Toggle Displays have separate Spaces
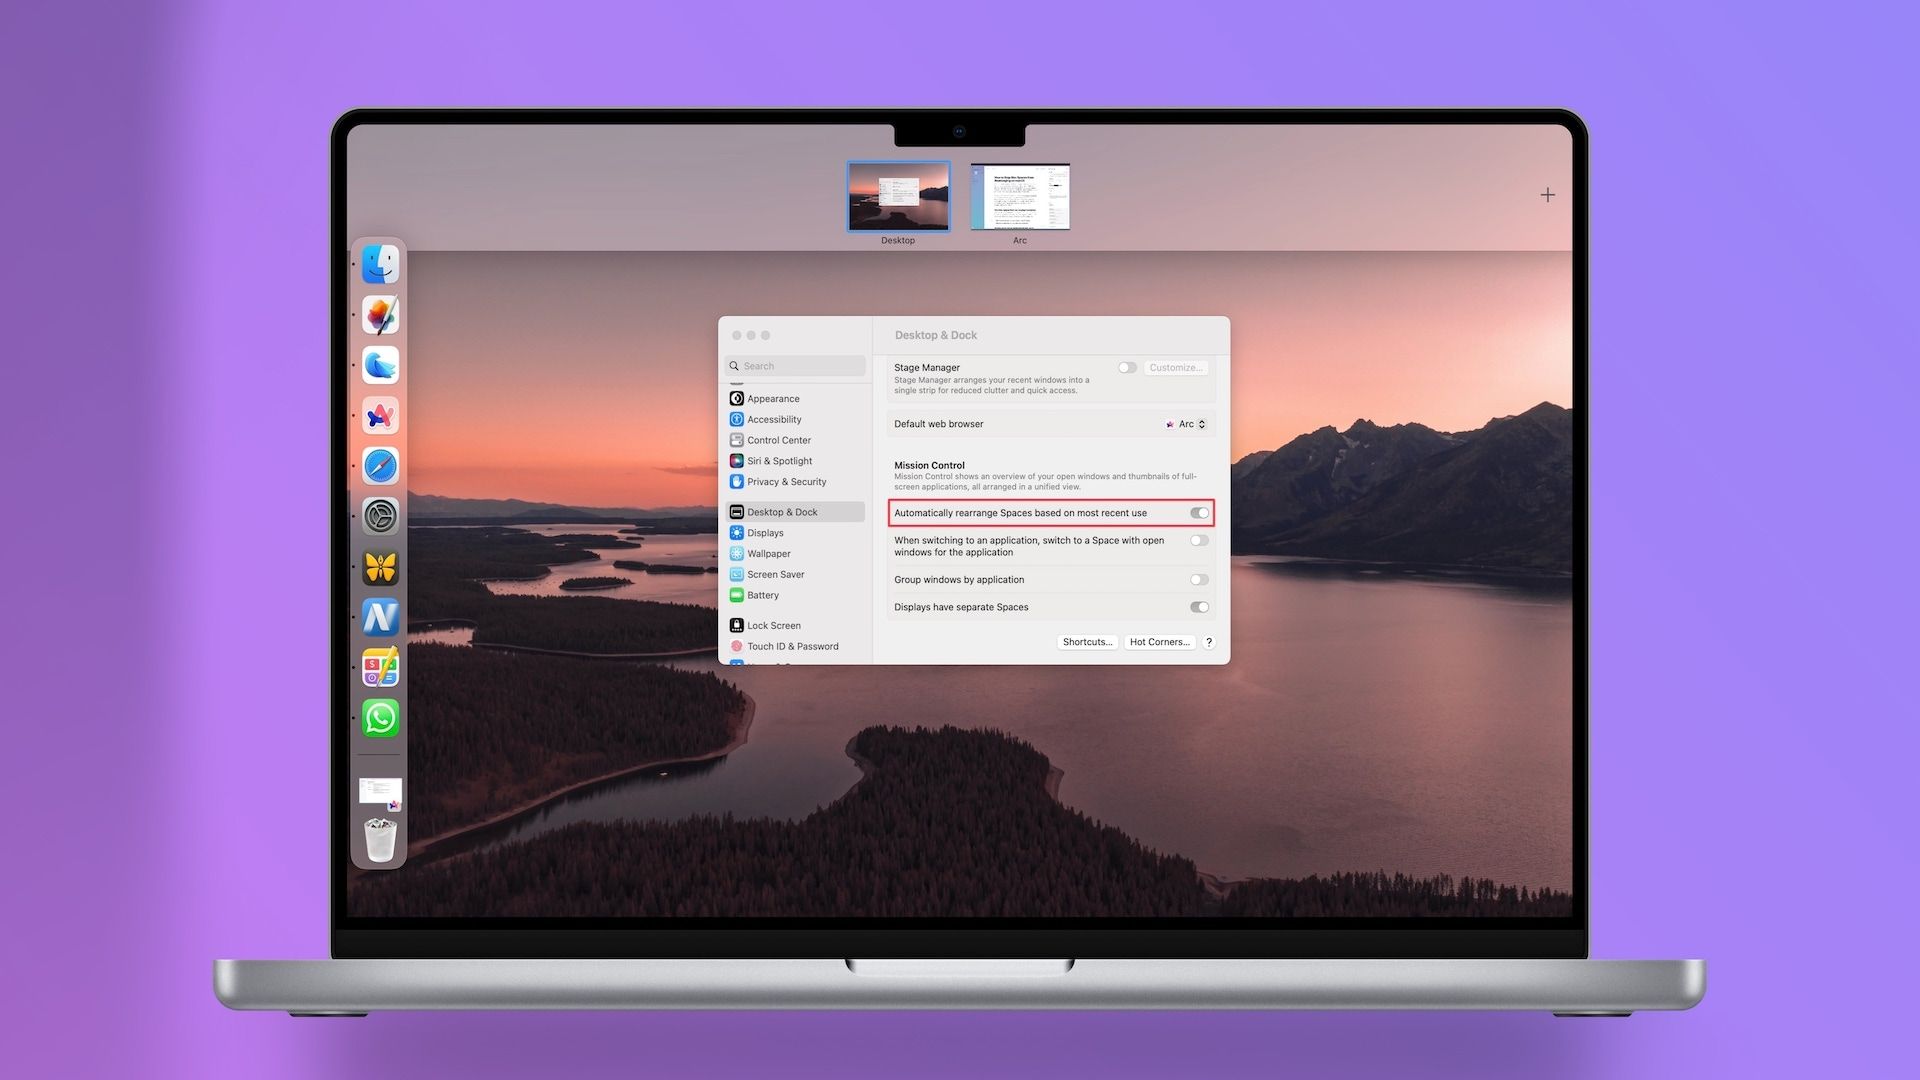 1199,607
